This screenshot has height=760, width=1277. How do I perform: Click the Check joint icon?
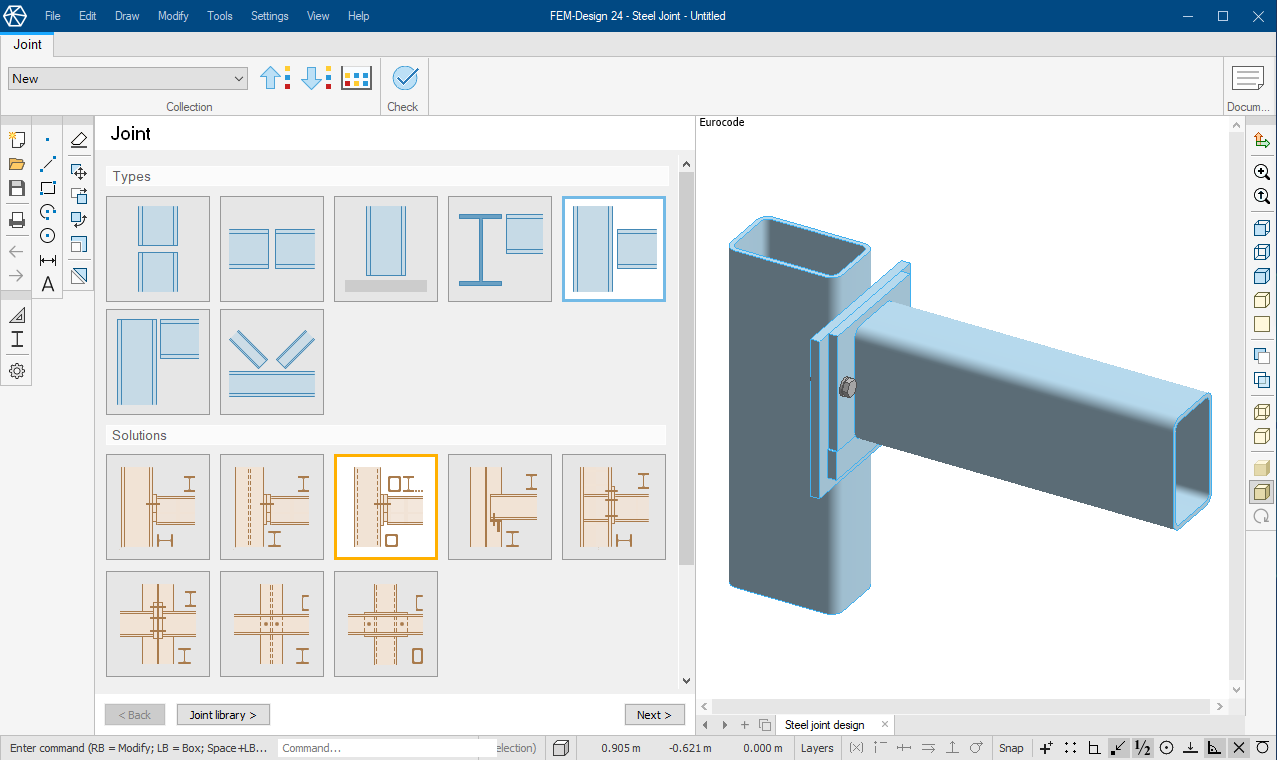click(x=404, y=78)
